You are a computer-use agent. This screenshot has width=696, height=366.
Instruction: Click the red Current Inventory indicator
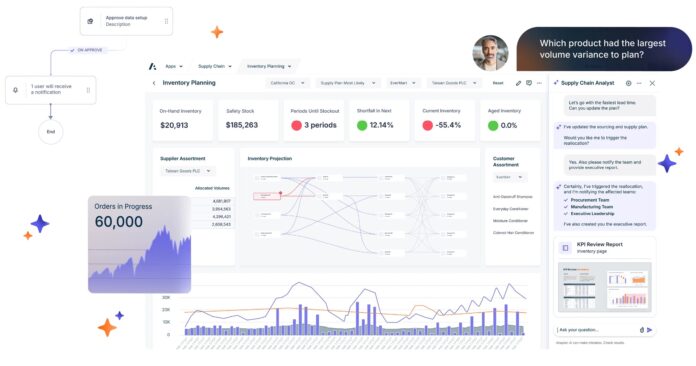[427, 126]
